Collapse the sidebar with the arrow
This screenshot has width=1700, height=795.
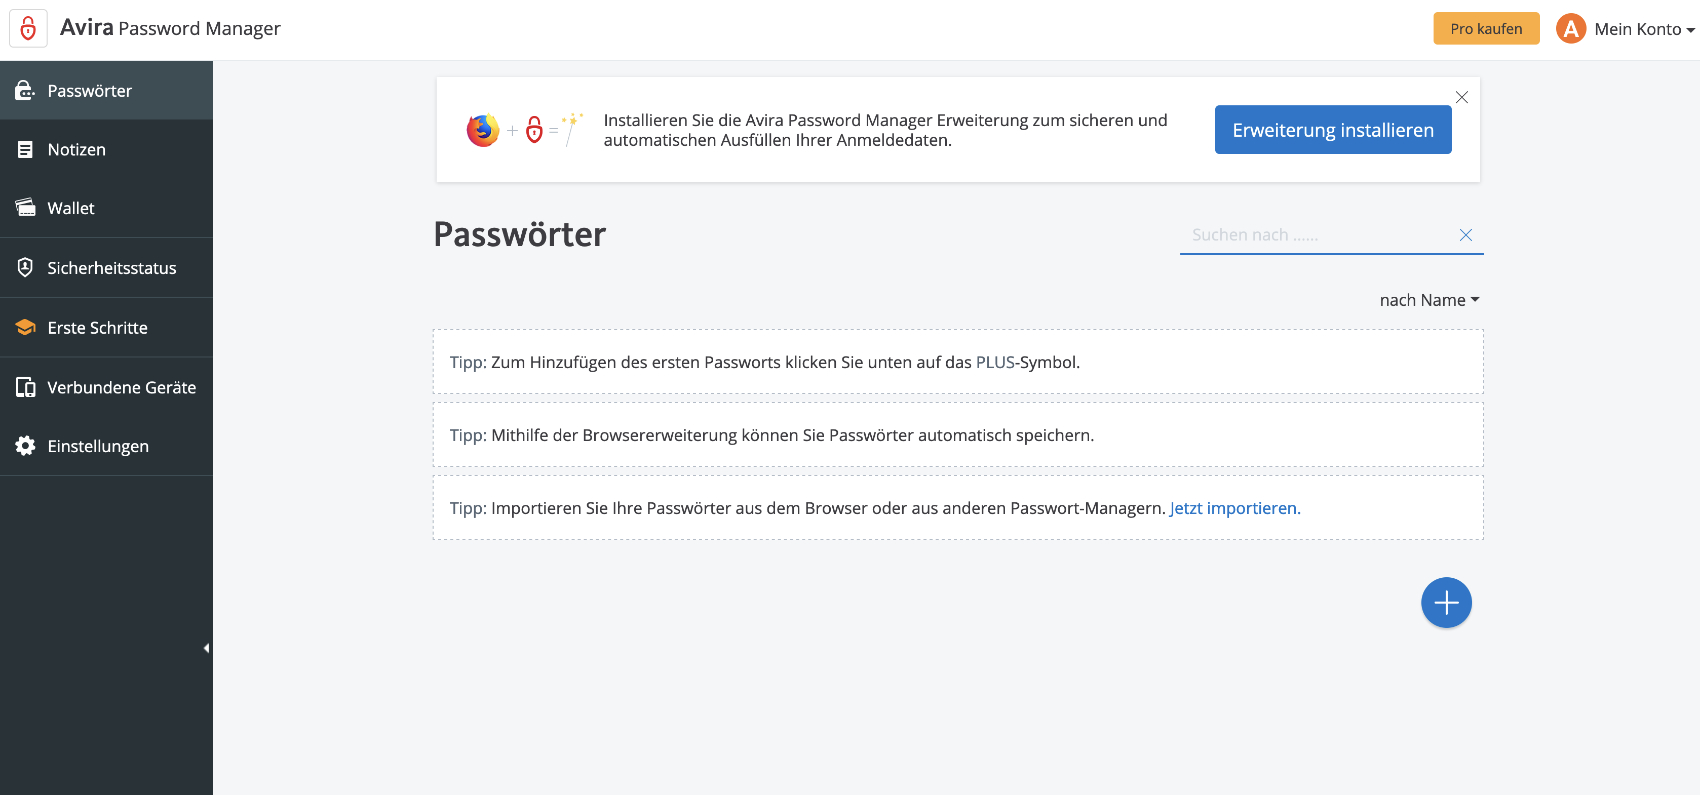(206, 648)
